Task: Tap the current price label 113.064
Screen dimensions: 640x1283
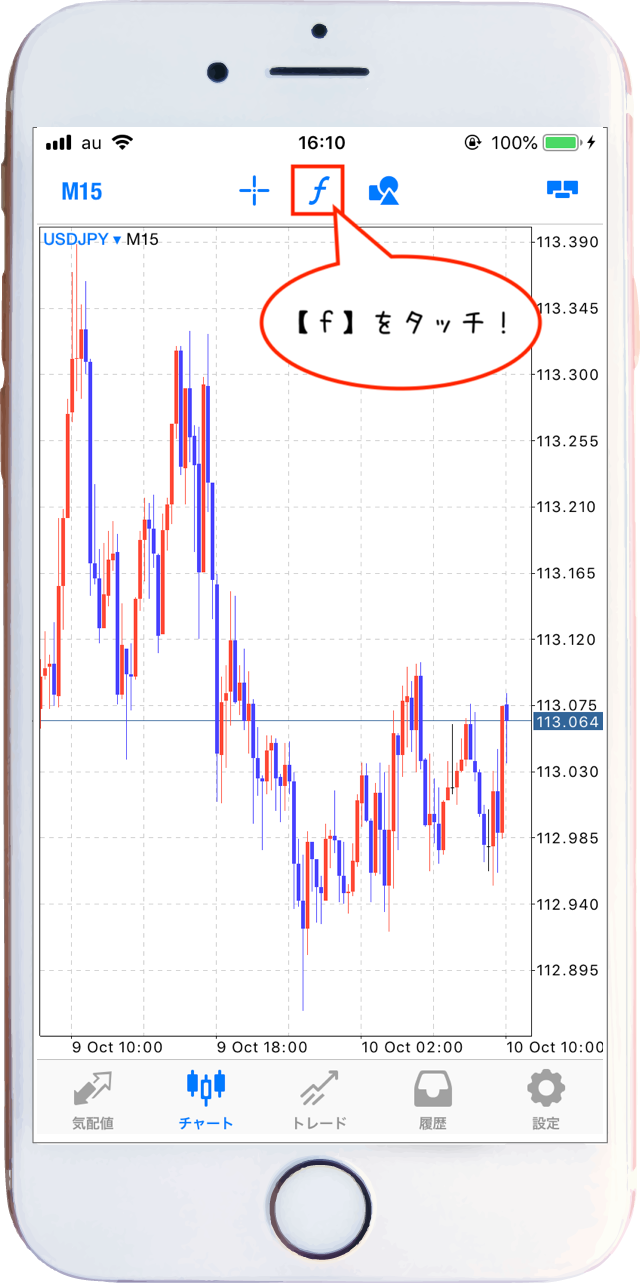Action: pos(567,722)
